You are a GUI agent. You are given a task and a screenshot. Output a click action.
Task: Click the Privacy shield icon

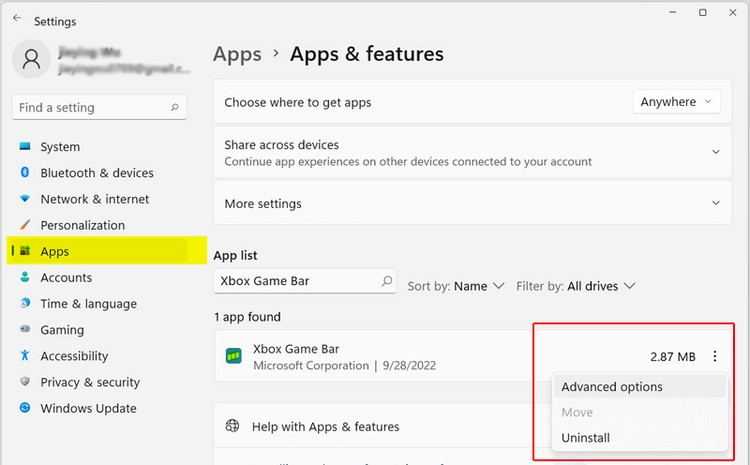coord(25,381)
